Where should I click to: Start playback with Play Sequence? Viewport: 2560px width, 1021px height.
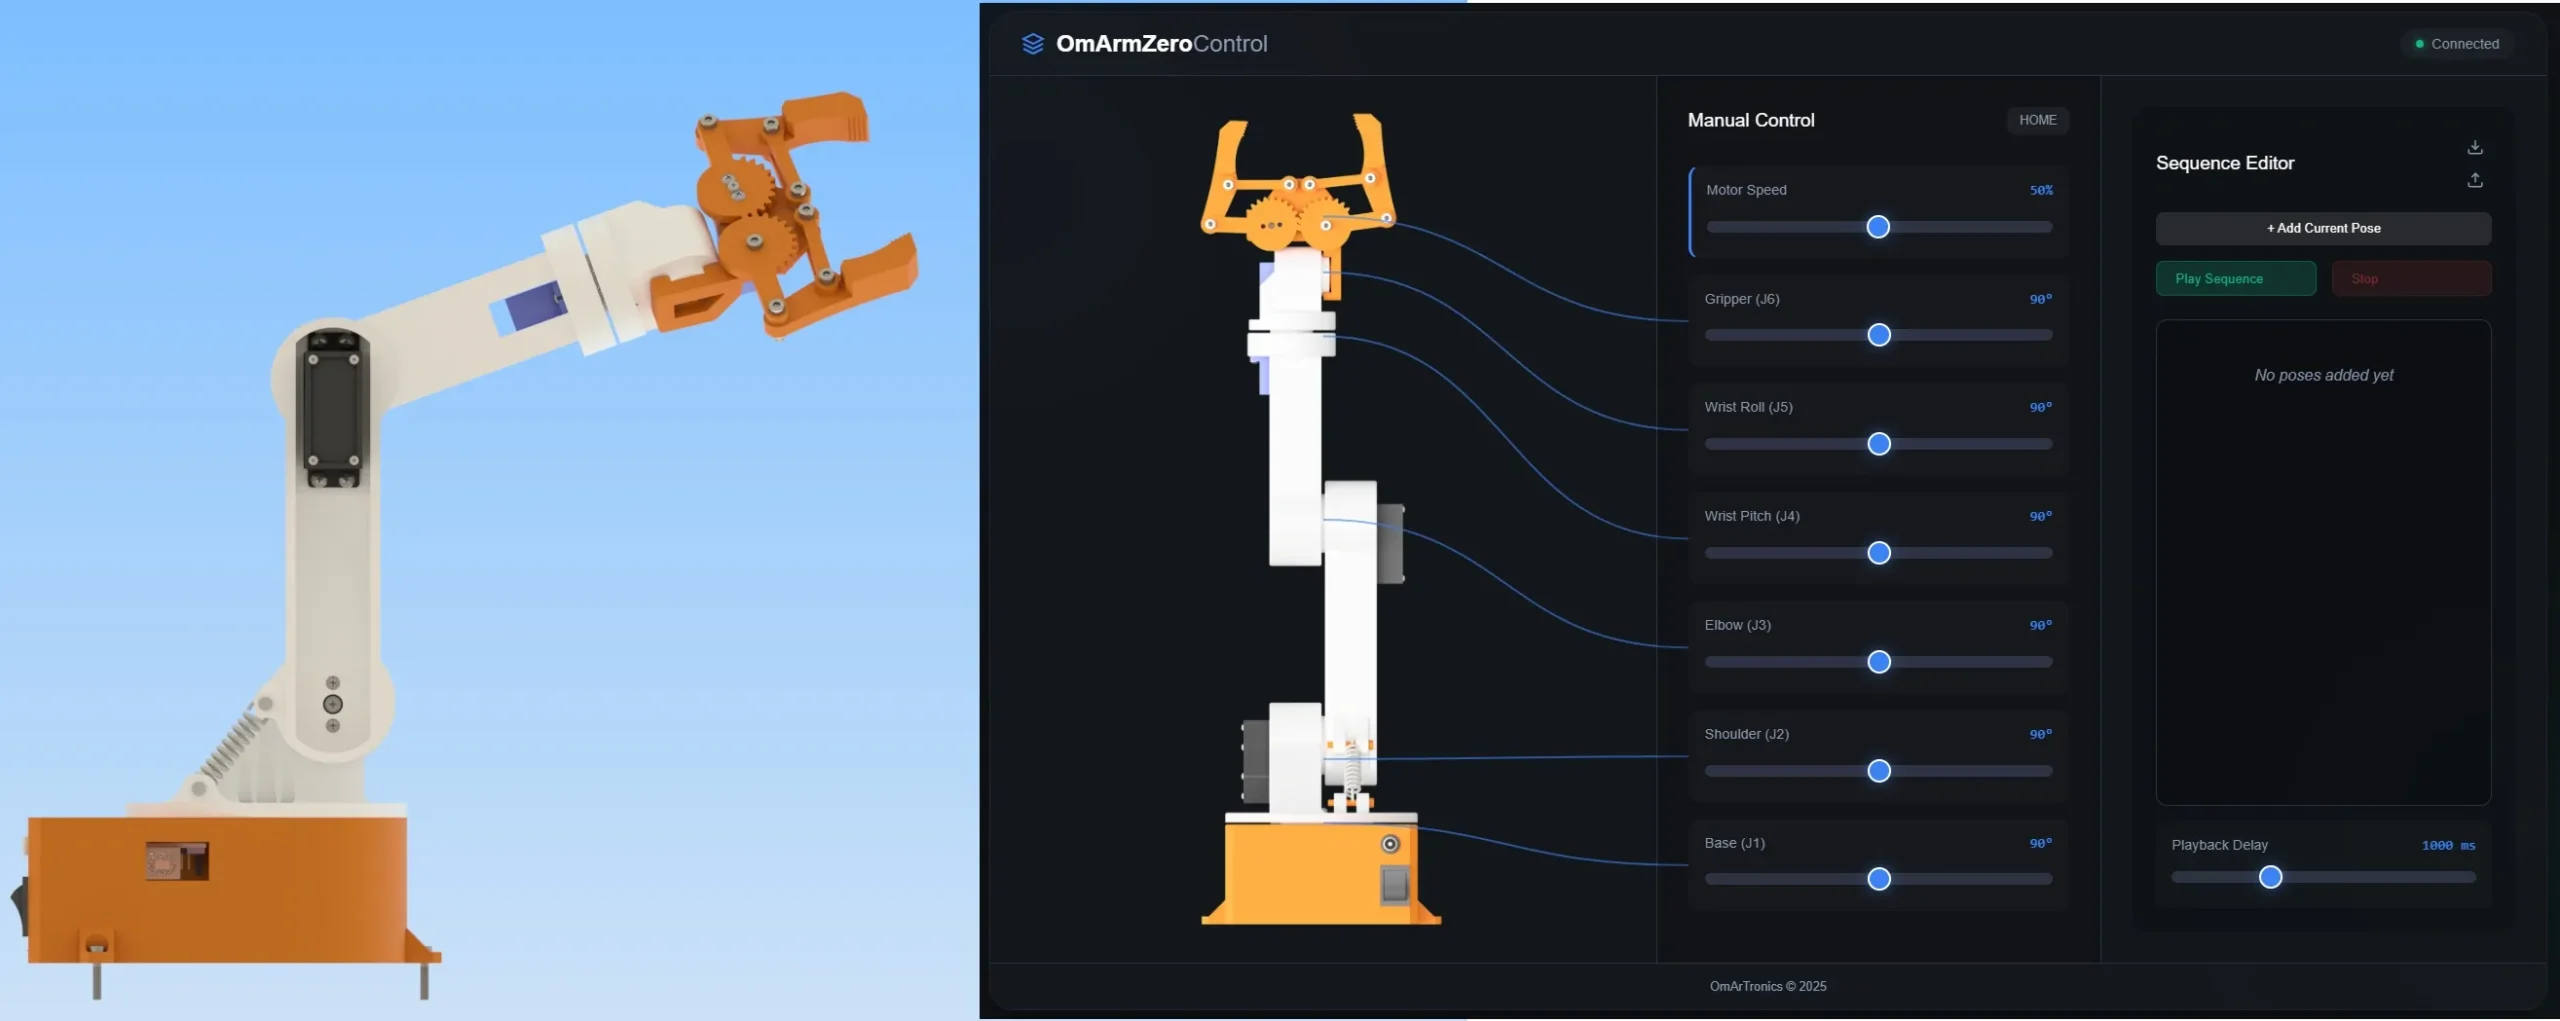[2236, 278]
